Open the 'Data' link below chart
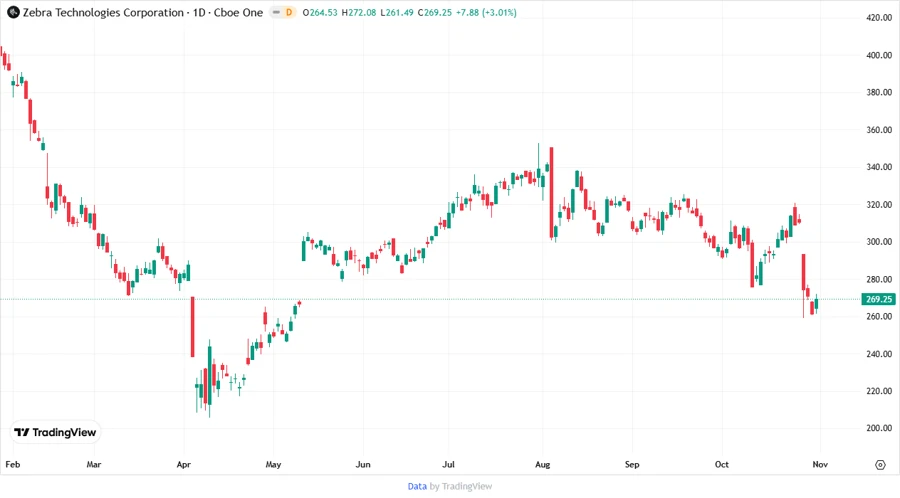This screenshot has height=498, width=900. [417, 487]
